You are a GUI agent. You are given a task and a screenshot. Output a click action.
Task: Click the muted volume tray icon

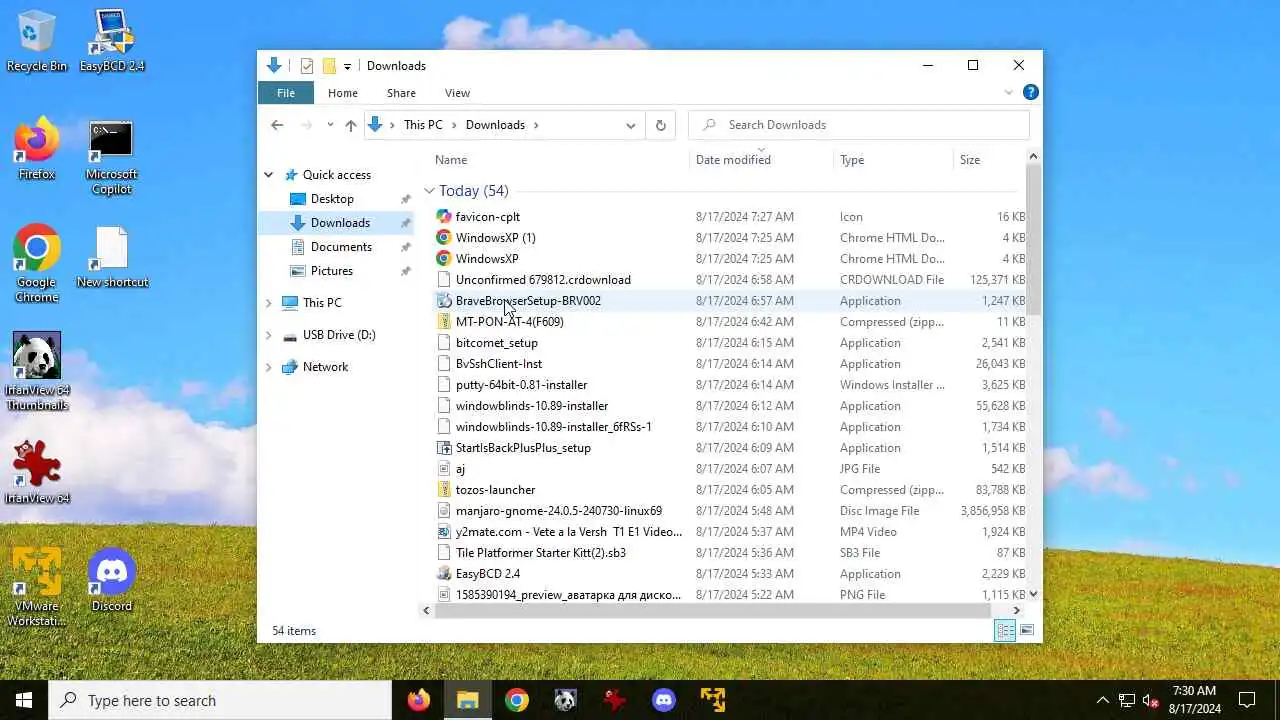click(x=1150, y=700)
